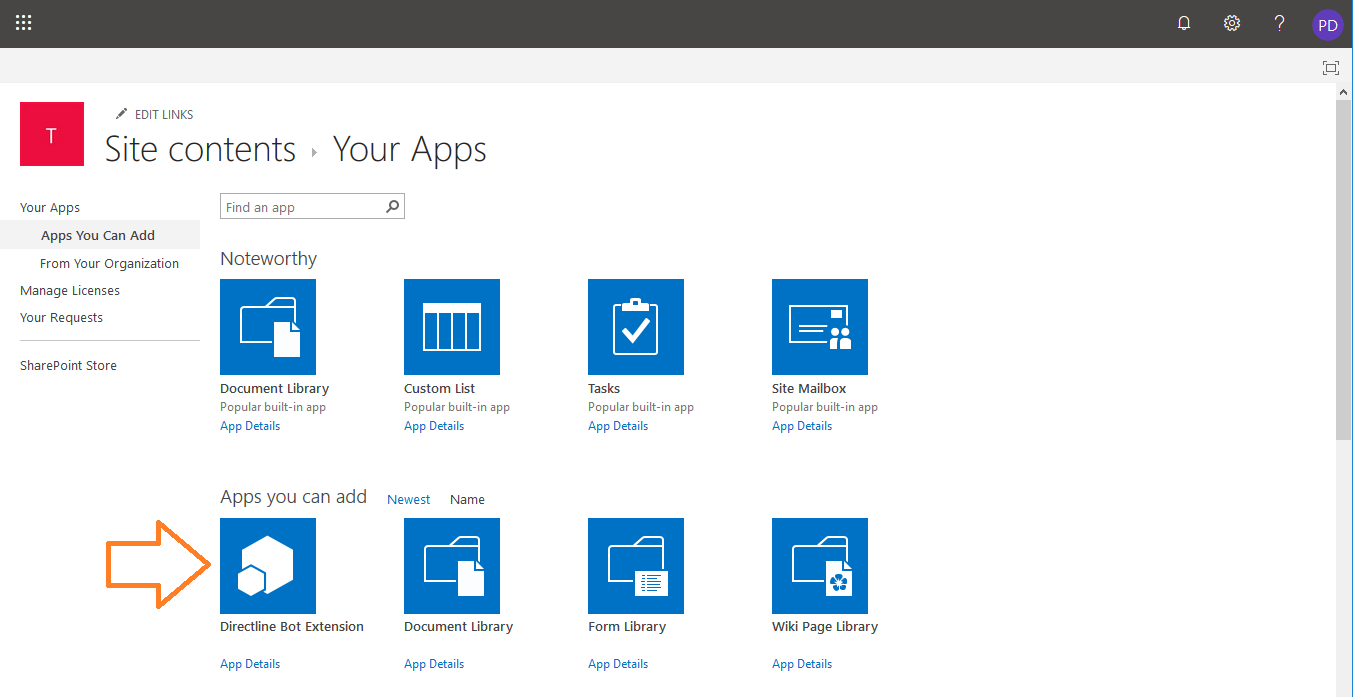Screen dimensions: 1353x697
Task: Click the vertical scrollbar thumb
Action: click(1344, 270)
